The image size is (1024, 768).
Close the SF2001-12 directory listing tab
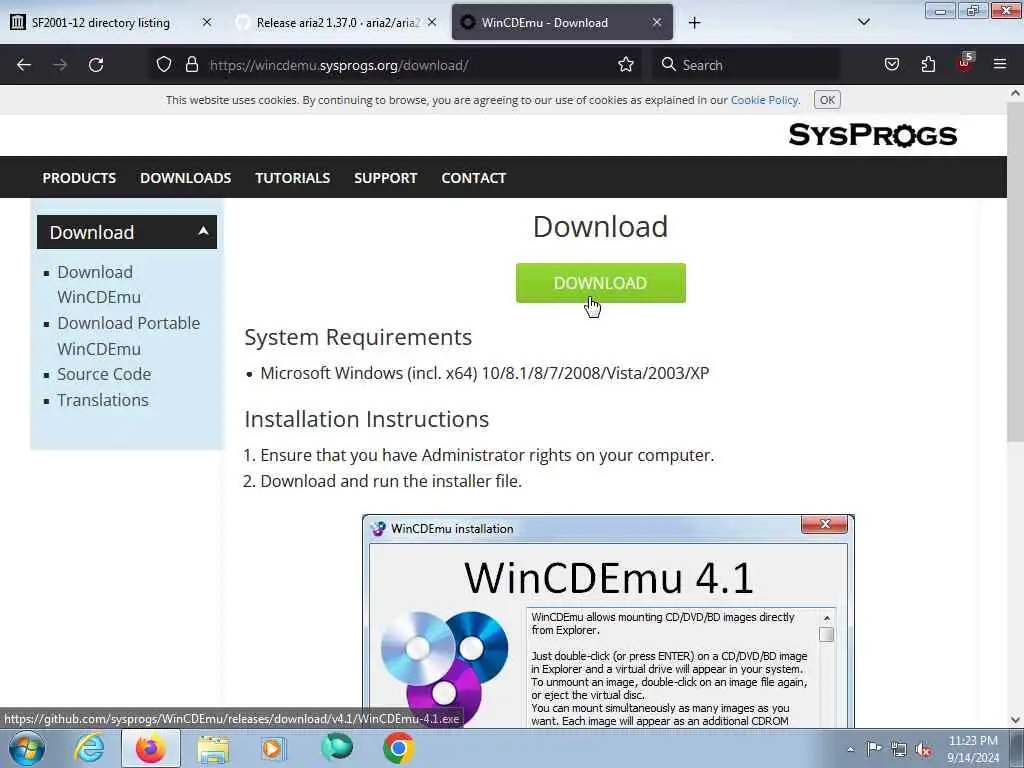pos(207,22)
